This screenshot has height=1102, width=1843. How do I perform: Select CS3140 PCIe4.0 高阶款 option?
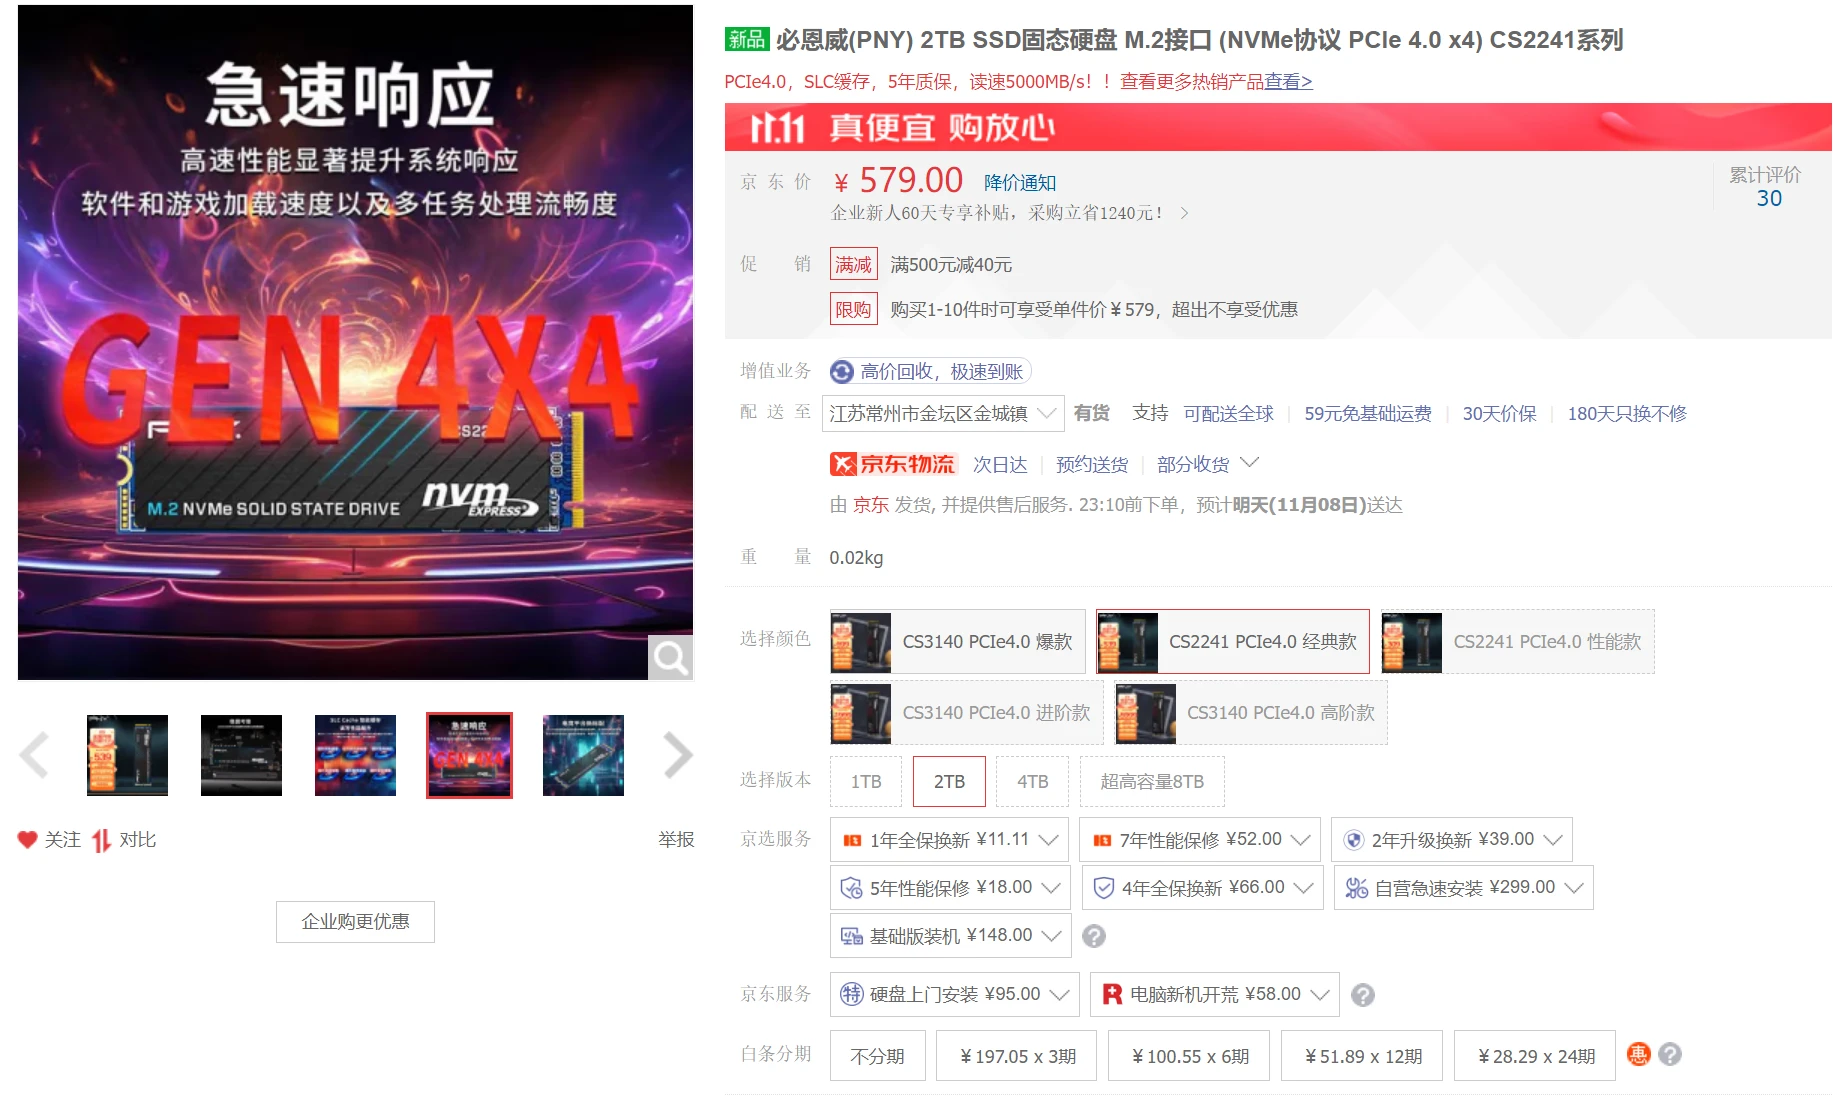[x=1251, y=713]
